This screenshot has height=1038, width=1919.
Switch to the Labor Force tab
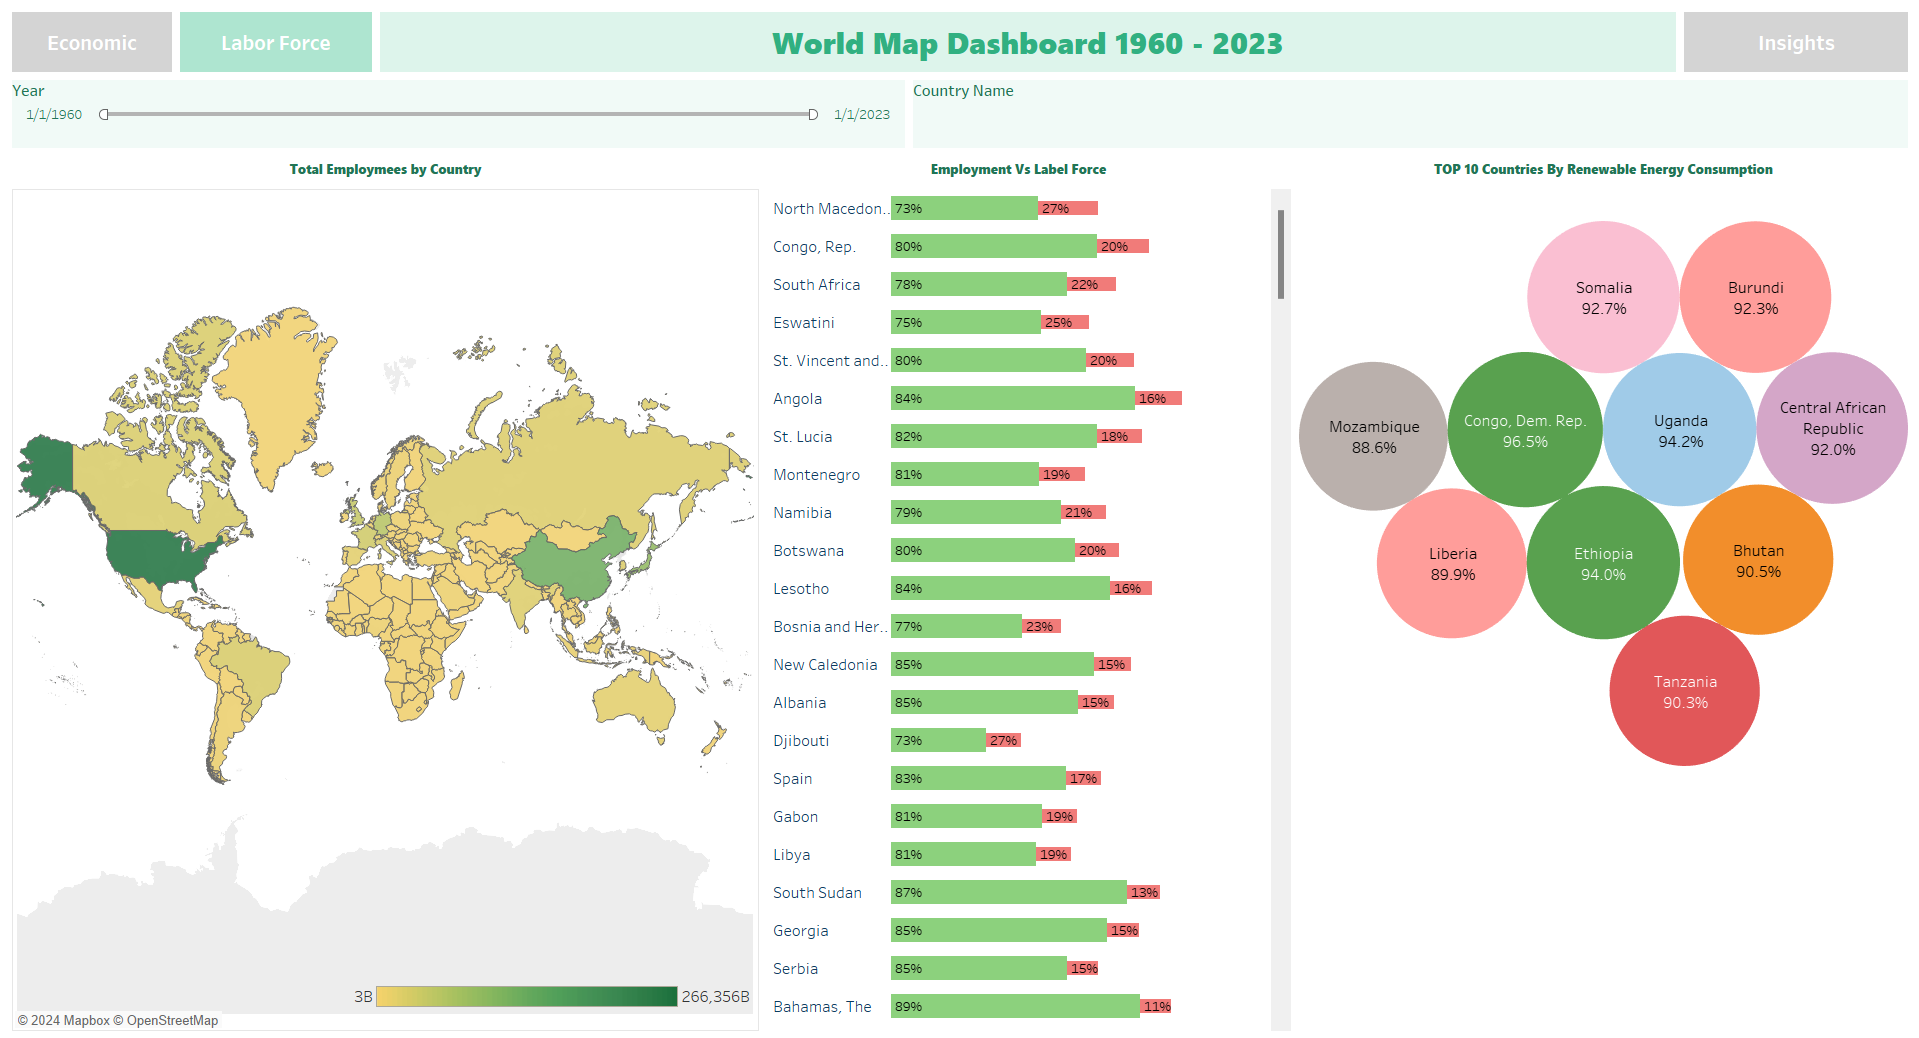[x=276, y=43]
